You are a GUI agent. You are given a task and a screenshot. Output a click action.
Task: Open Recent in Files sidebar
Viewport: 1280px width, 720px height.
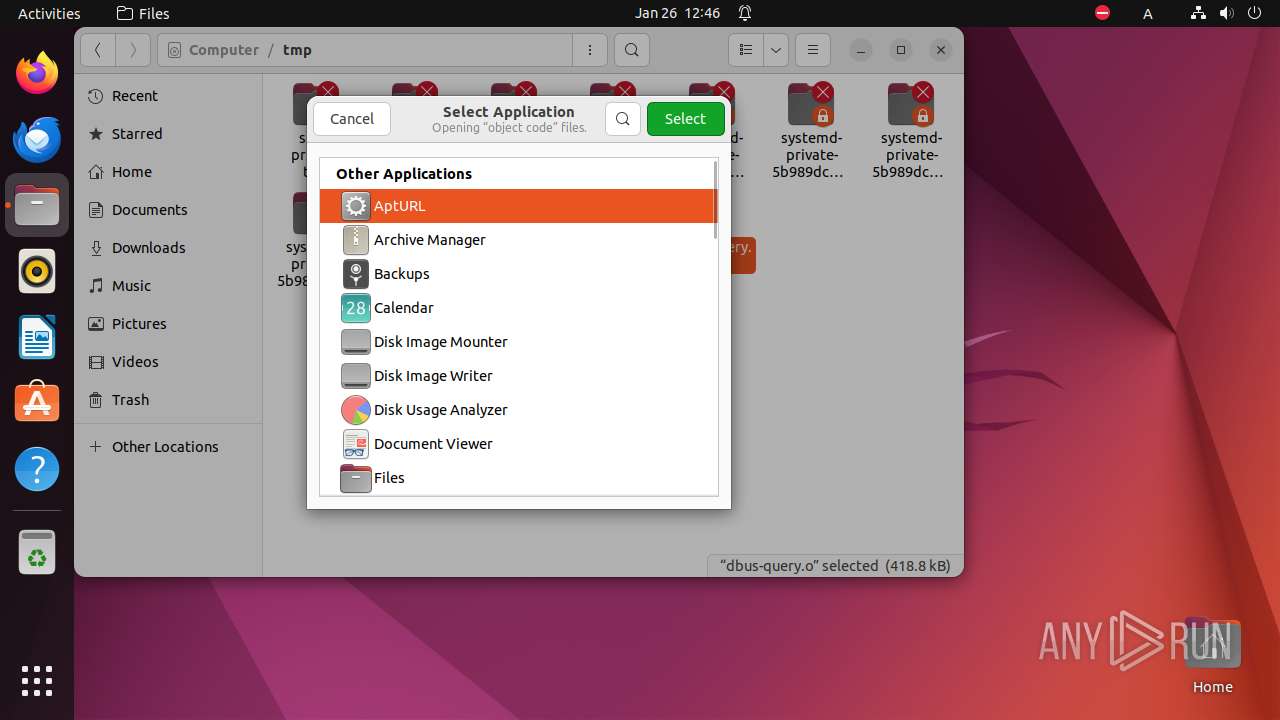point(168,96)
